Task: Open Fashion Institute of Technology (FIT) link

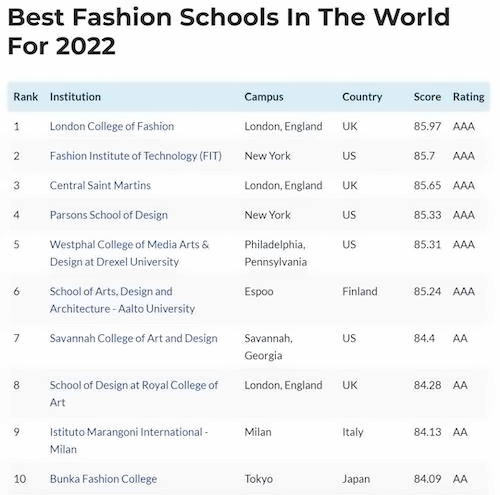Action: coord(136,156)
